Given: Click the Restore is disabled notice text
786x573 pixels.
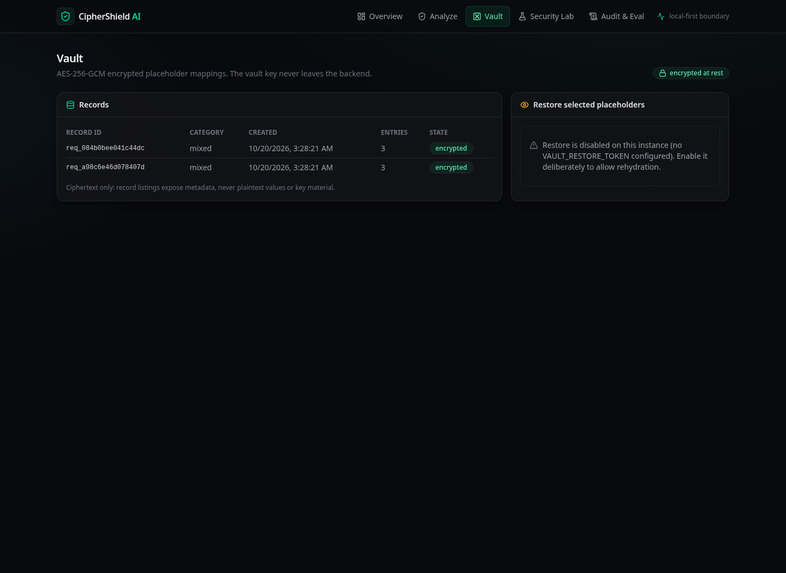Looking at the screenshot, I should 625,156.
